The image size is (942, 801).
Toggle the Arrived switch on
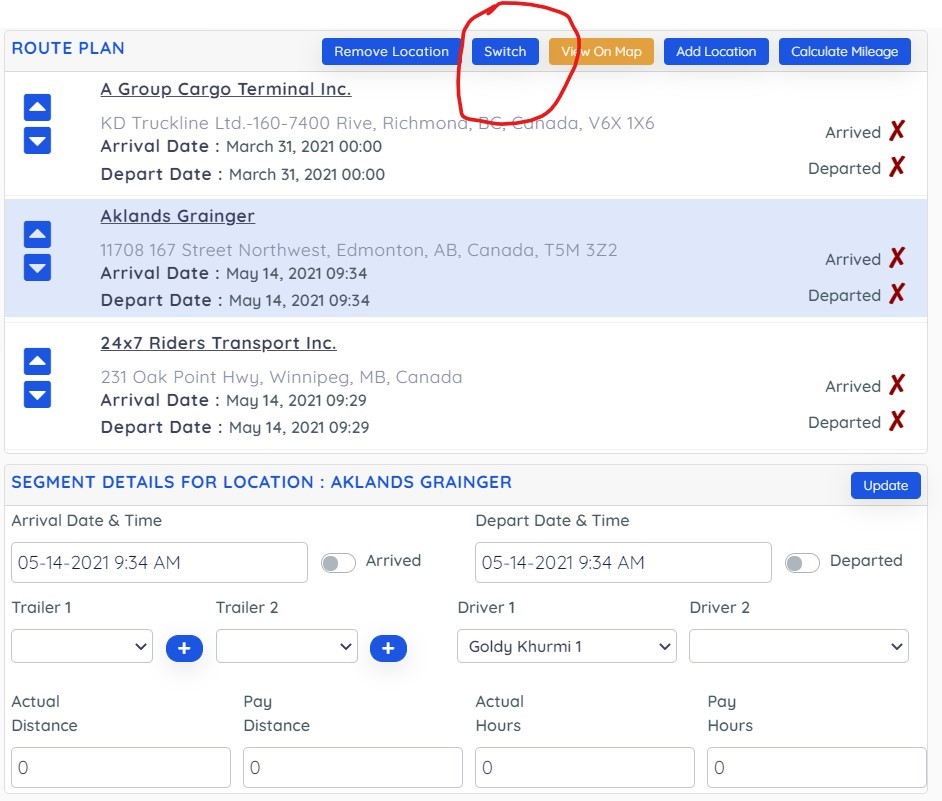338,563
